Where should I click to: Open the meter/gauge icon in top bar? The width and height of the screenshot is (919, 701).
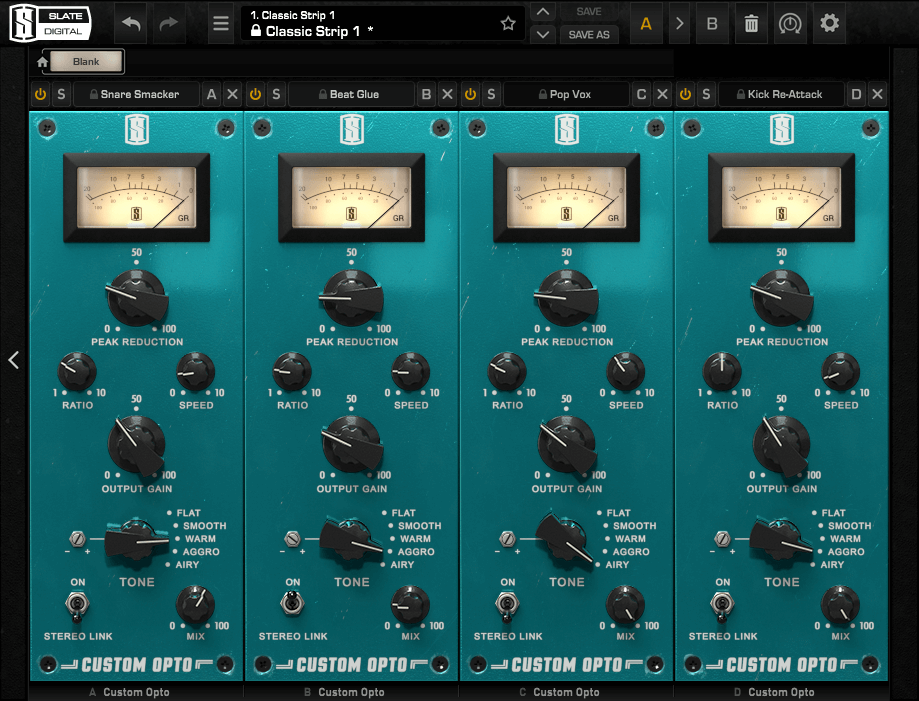tap(789, 23)
